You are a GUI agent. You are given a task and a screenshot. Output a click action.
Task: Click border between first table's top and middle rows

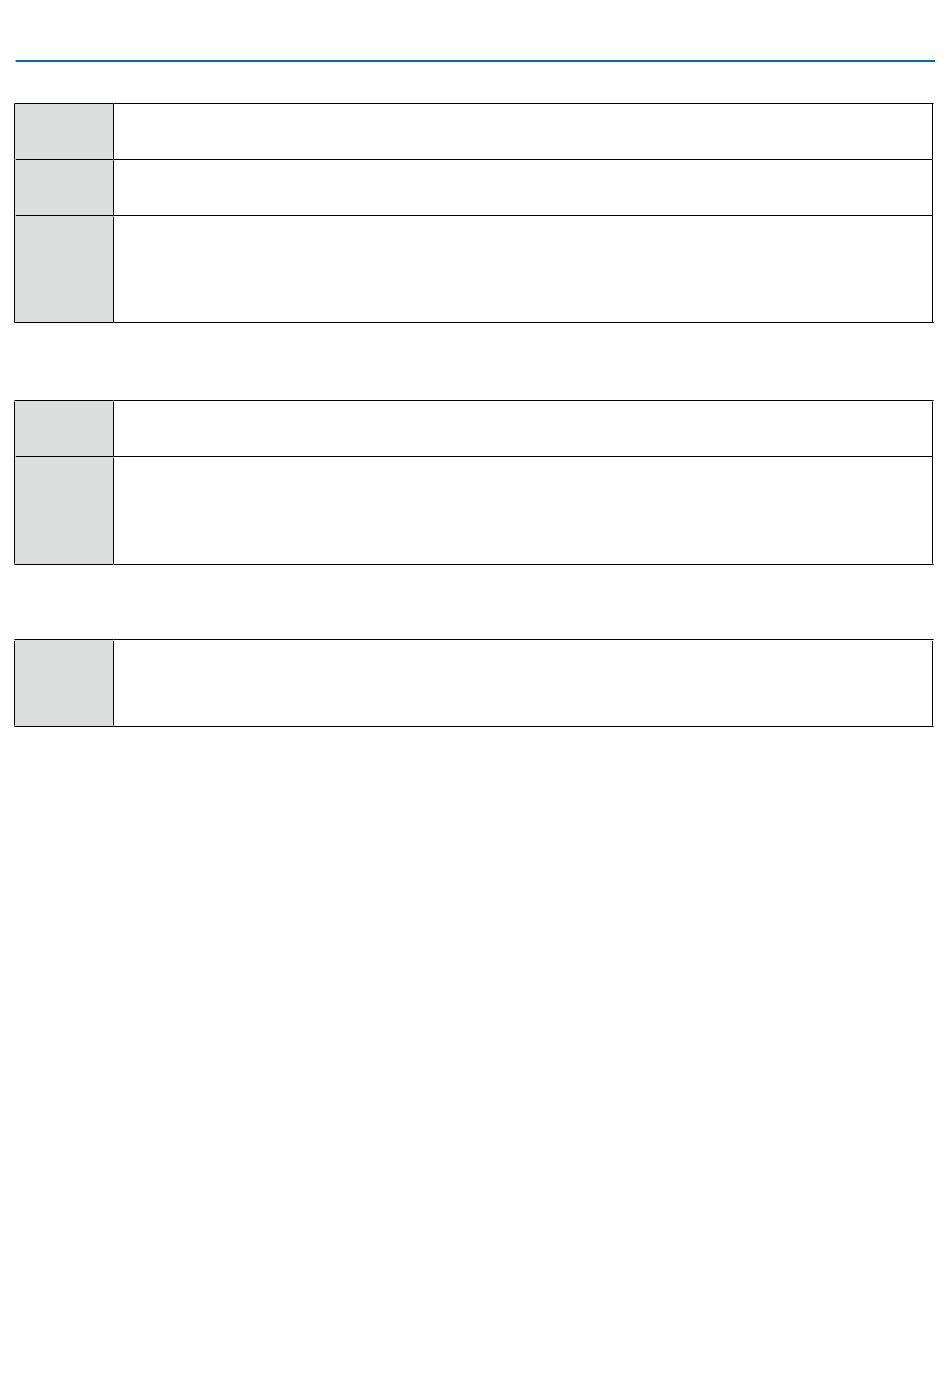(522, 159)
